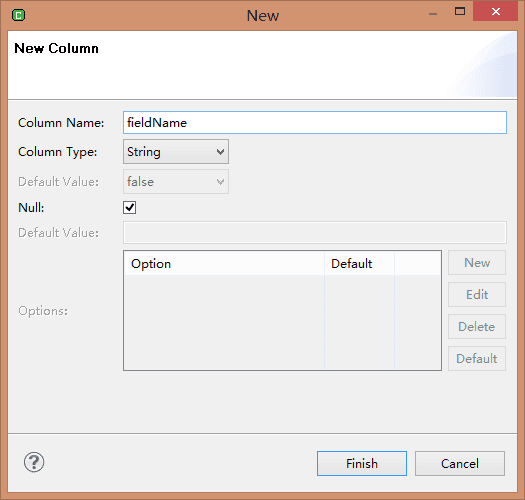Click the New option button
This screenshot has height=500, width=525.
click(x=477, y=263)
